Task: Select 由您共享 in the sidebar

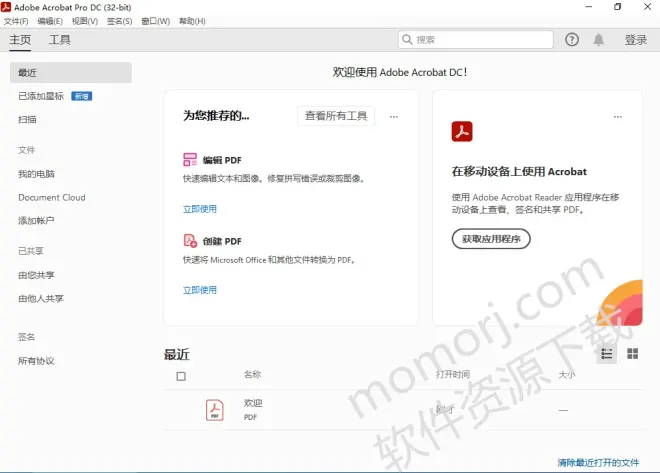Action: 36,275
